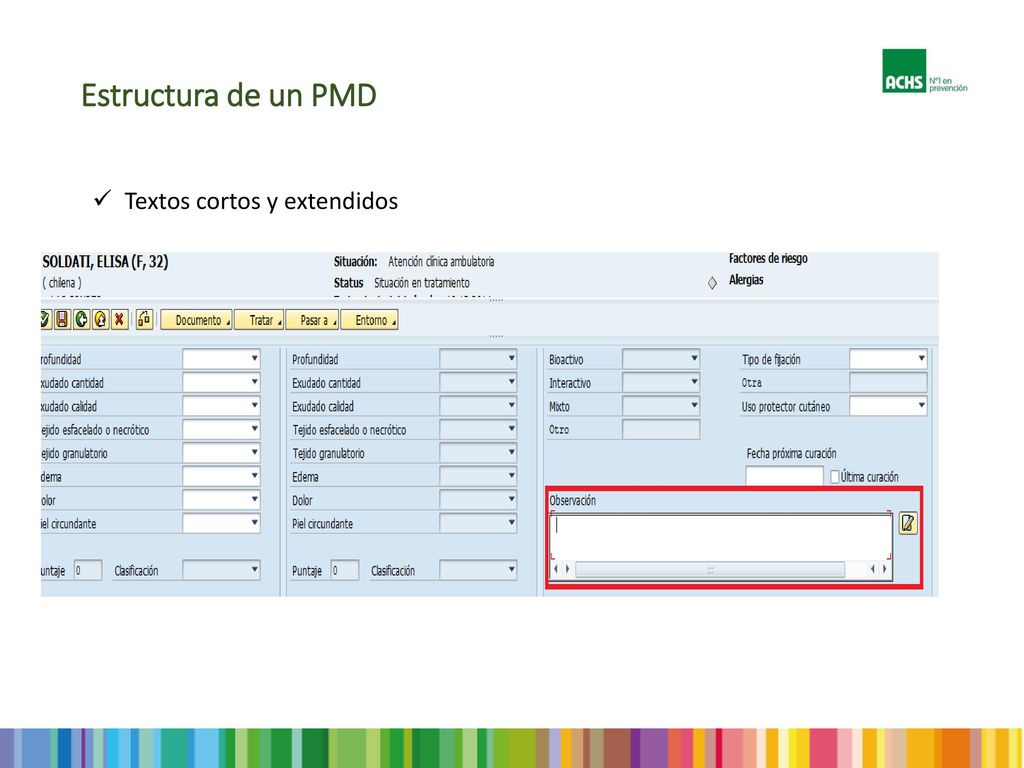Click the Alergias label
The image size is (1024, 768).
746,280
